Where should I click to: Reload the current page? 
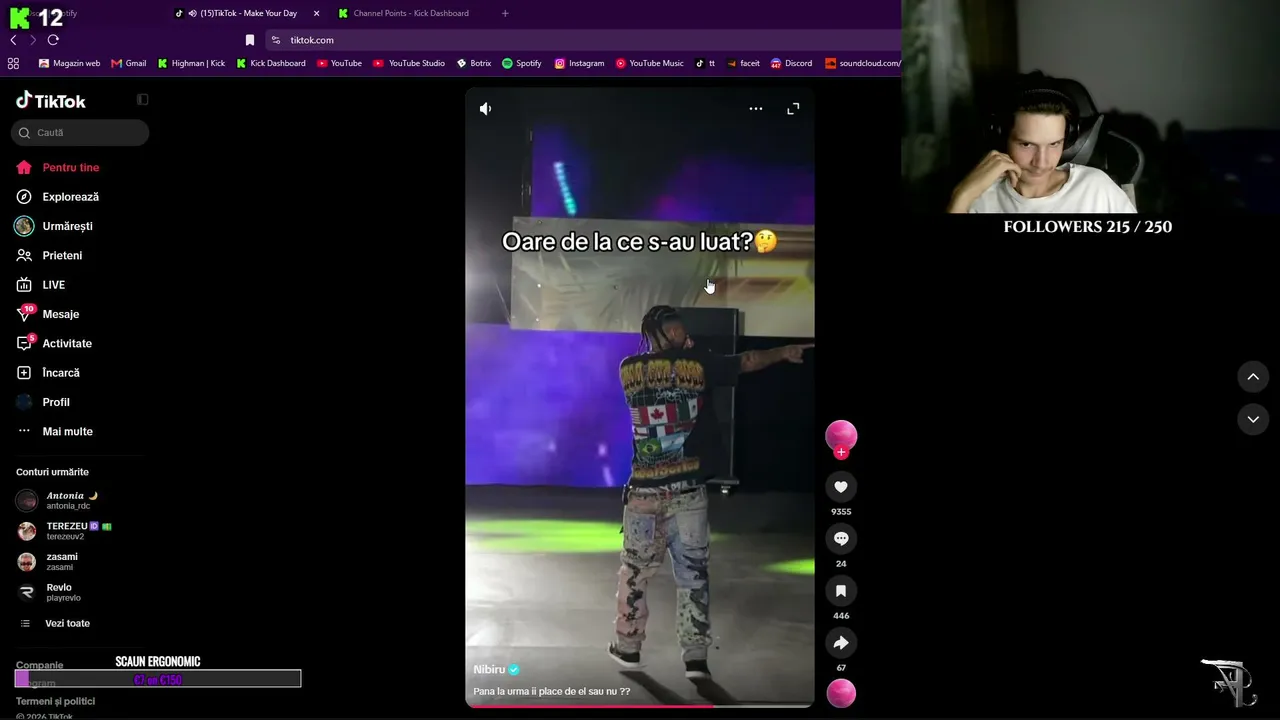click(x=53, y=40)
